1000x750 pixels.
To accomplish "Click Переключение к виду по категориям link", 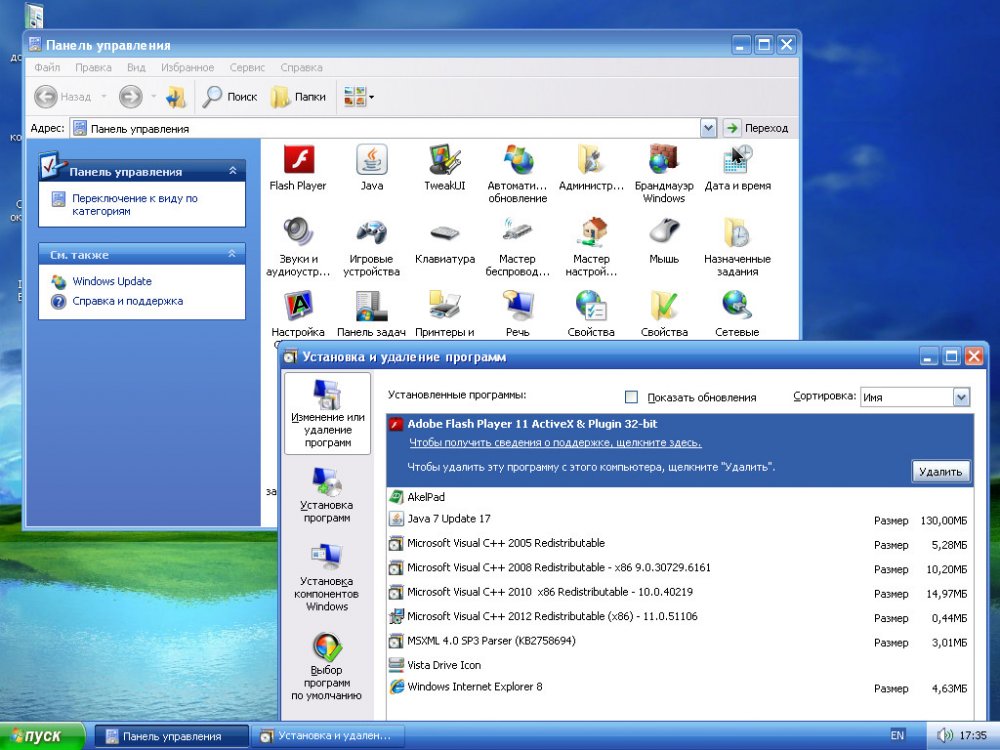I will click(135, 205).
